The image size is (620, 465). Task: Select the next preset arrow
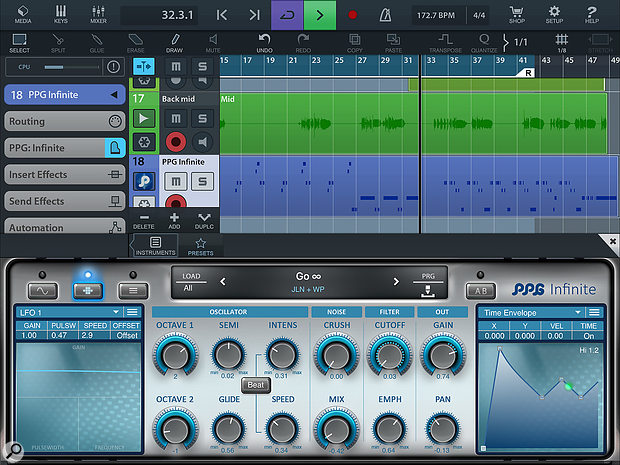[396, 282]
